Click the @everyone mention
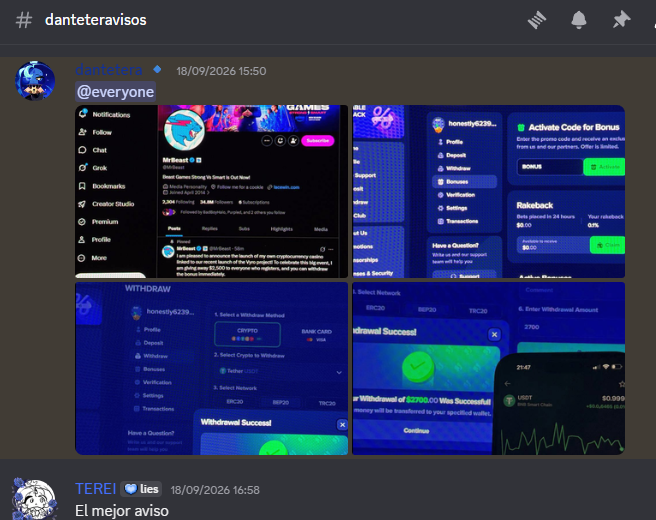656x520 pixels. pyautogui.click(x=115, y=92)
